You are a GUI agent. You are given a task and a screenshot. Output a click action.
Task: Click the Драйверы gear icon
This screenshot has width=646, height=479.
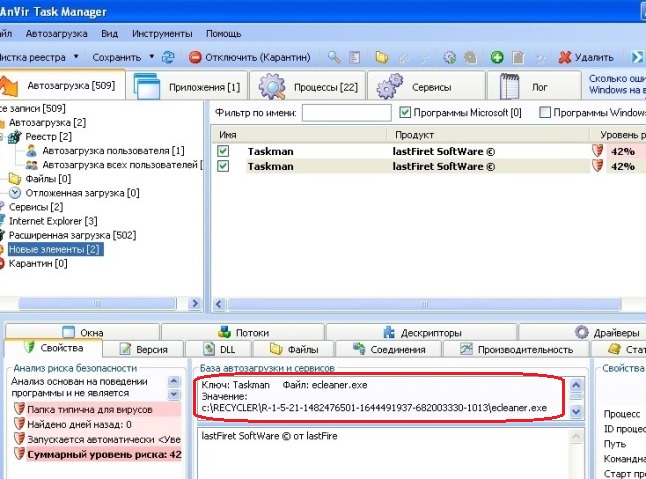(x=582, y=332)
